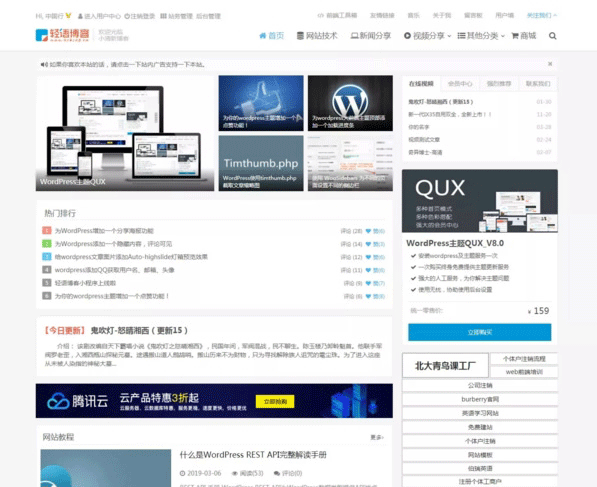Open WordPress主题QUX_V8.0 product title
Viewport: 597px width, 487px height.
pyautogui.click(x=455, y=243)
